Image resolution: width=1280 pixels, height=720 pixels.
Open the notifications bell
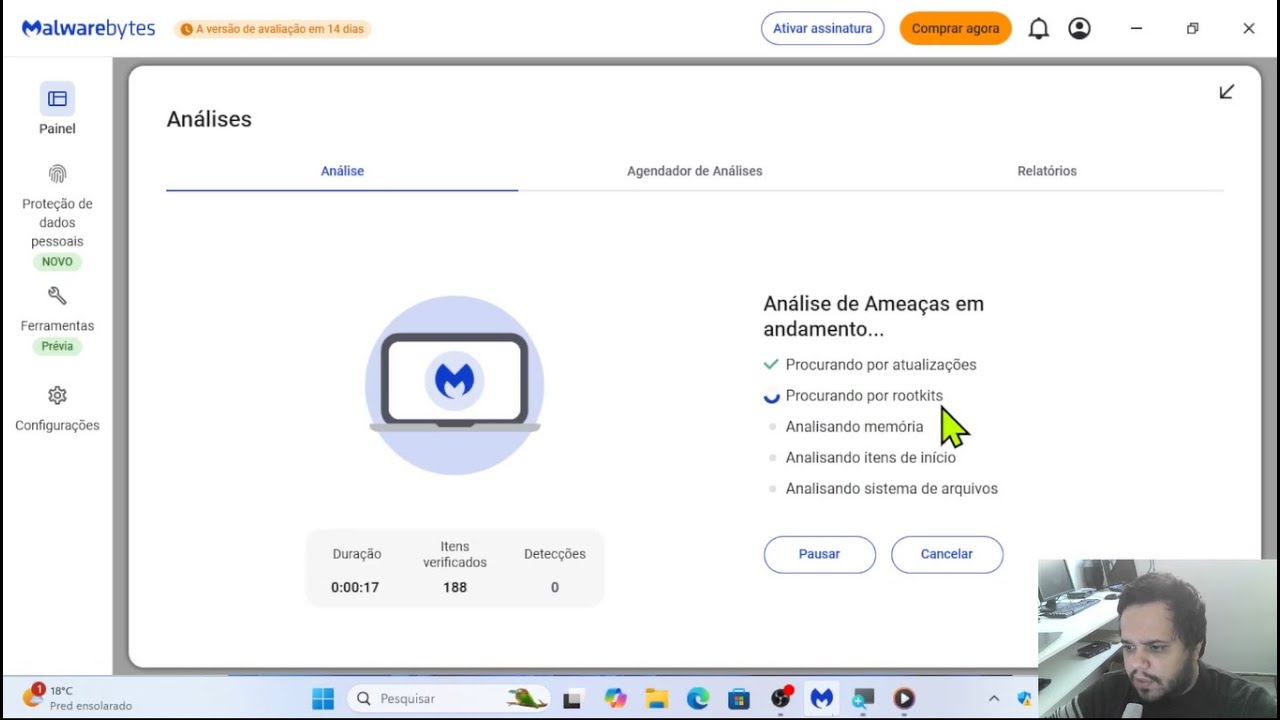1039,29
